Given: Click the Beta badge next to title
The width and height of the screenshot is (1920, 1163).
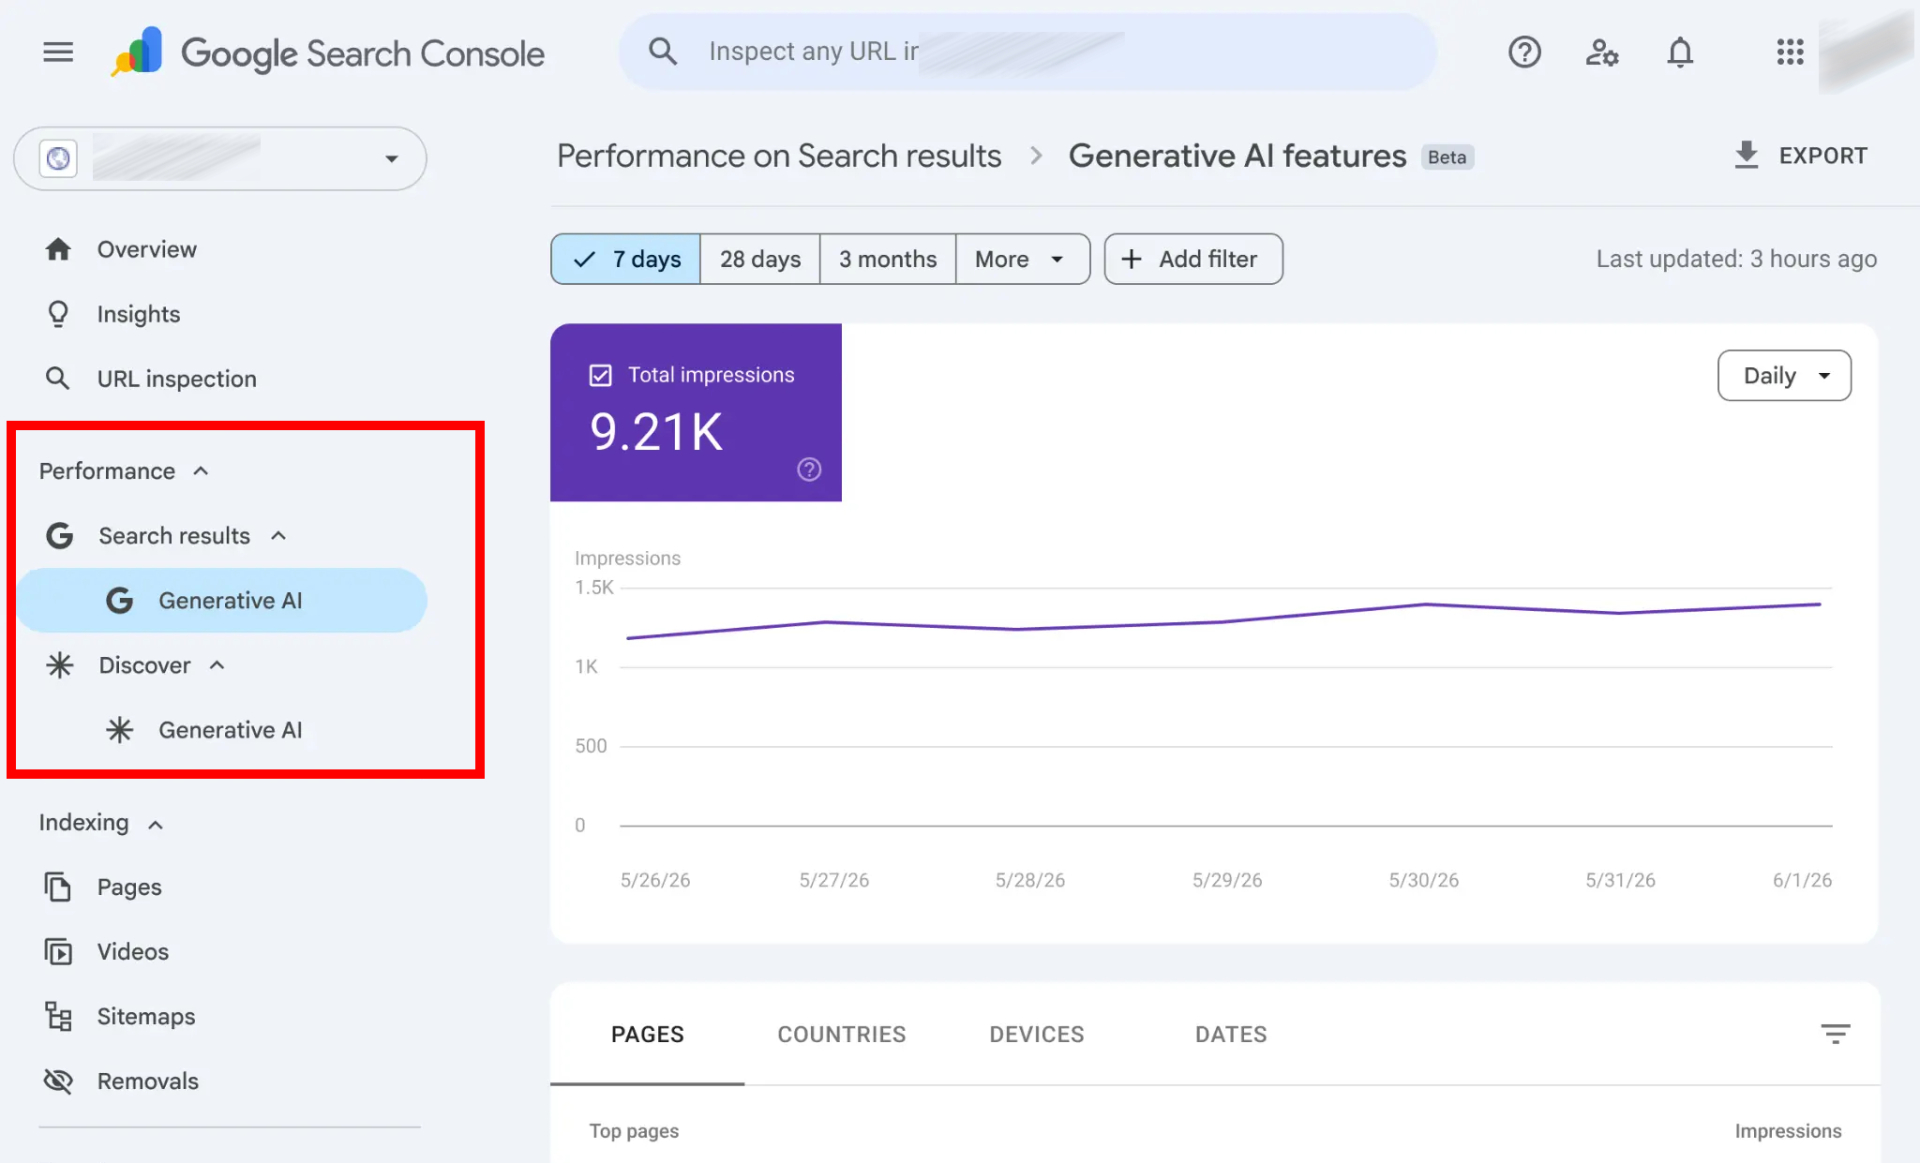Looking at the screenshot, I should click(x=1447, y=157).
